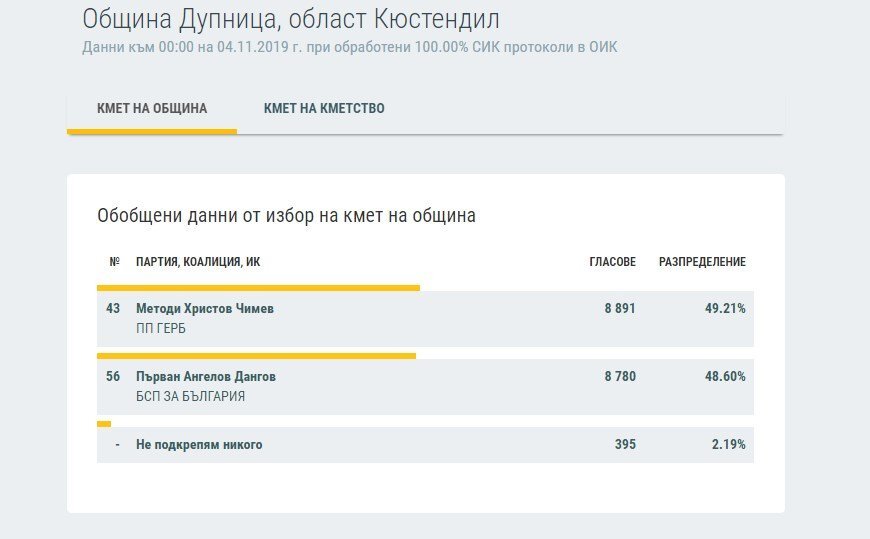Select candidate Методи Христов Чимев
This screenshot has width=870, height=539.
(x=205, y=309)
